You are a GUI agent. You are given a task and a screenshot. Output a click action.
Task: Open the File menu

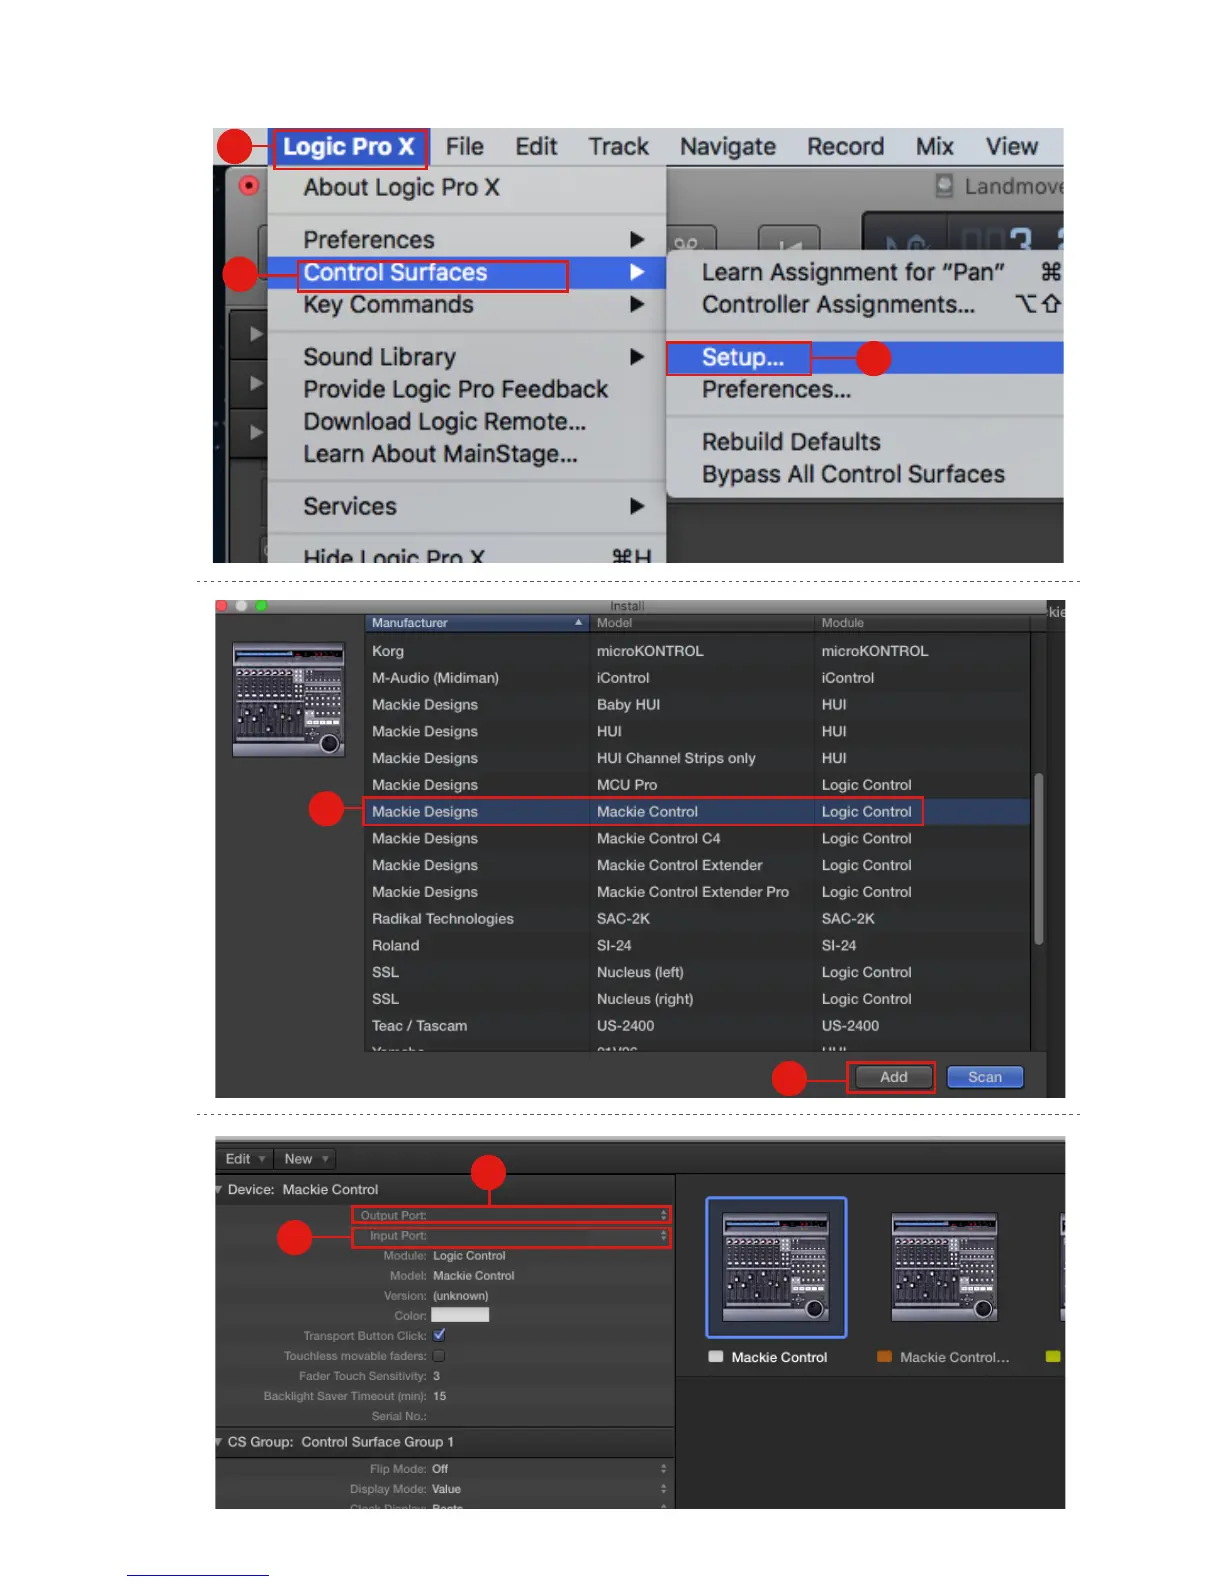tap(464, 147)
